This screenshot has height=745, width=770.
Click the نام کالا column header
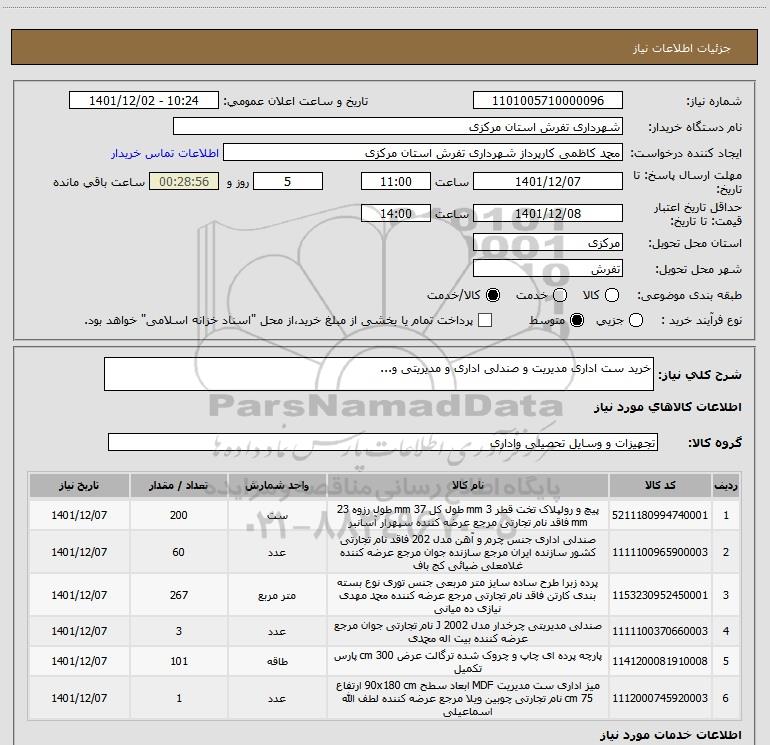(468, 486)
